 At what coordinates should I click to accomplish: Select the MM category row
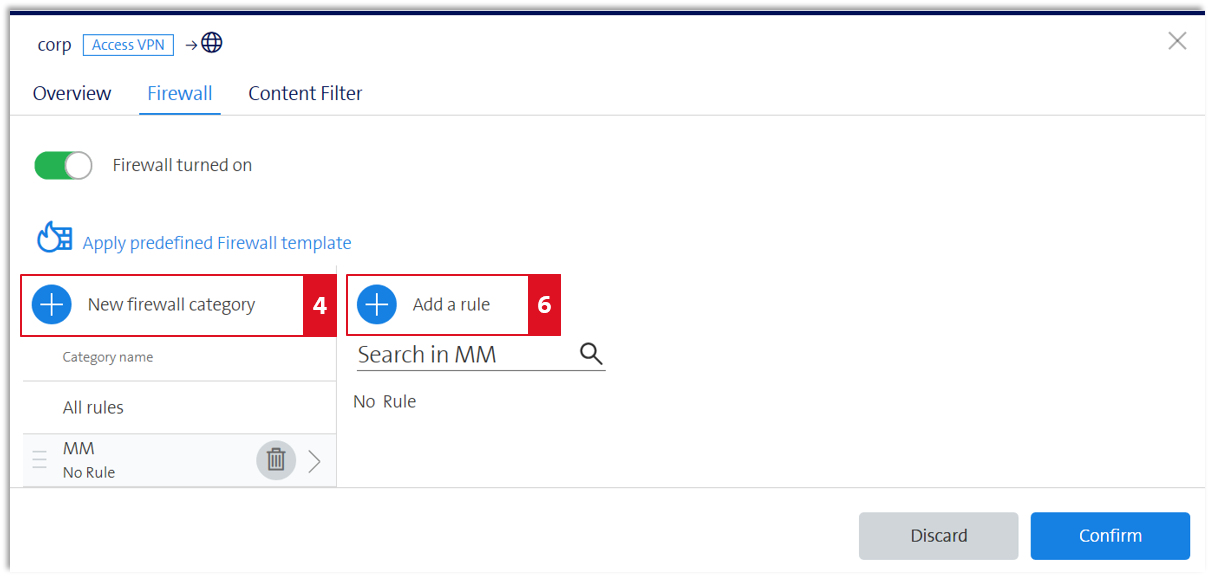(180, 461)
